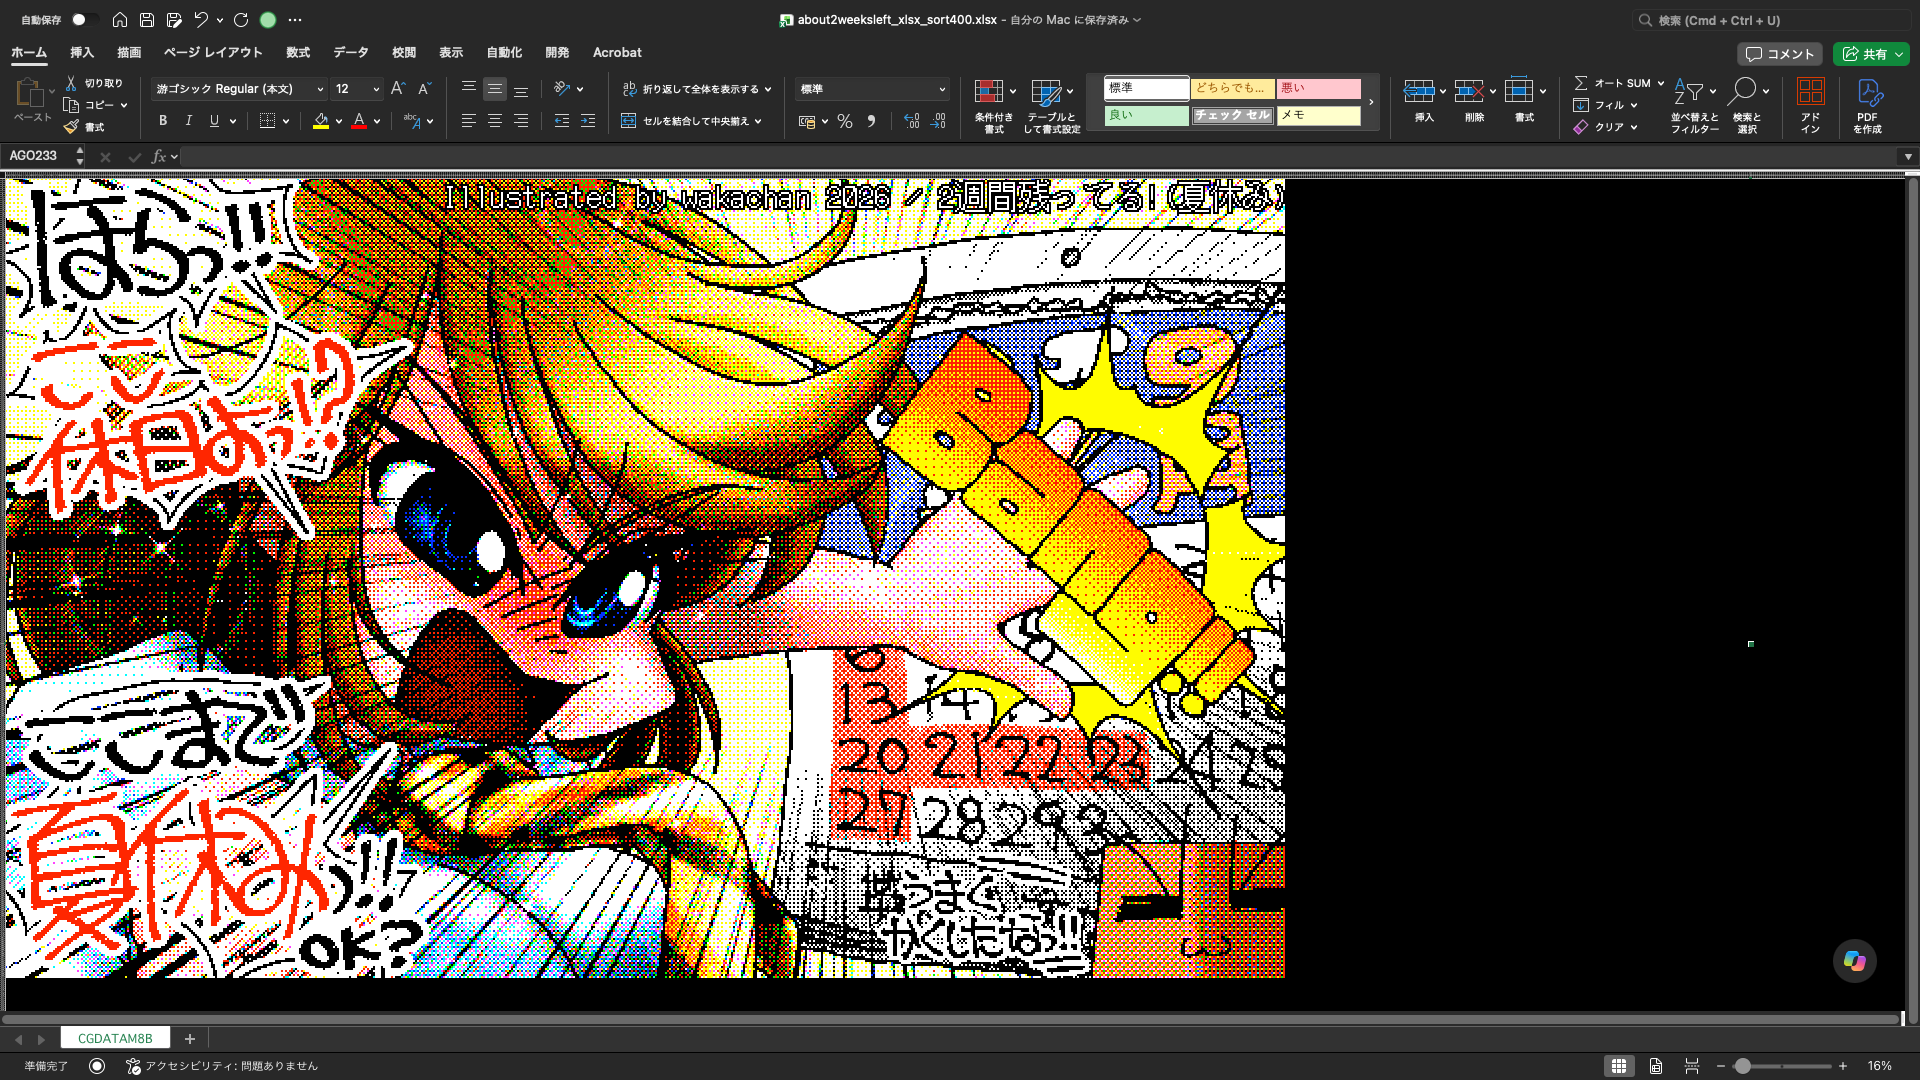The width and height of the screenshot is (1920, 1080).
Task: Open the Data ribbon tab
Action: pyautogui.click(x=351, y=53)
